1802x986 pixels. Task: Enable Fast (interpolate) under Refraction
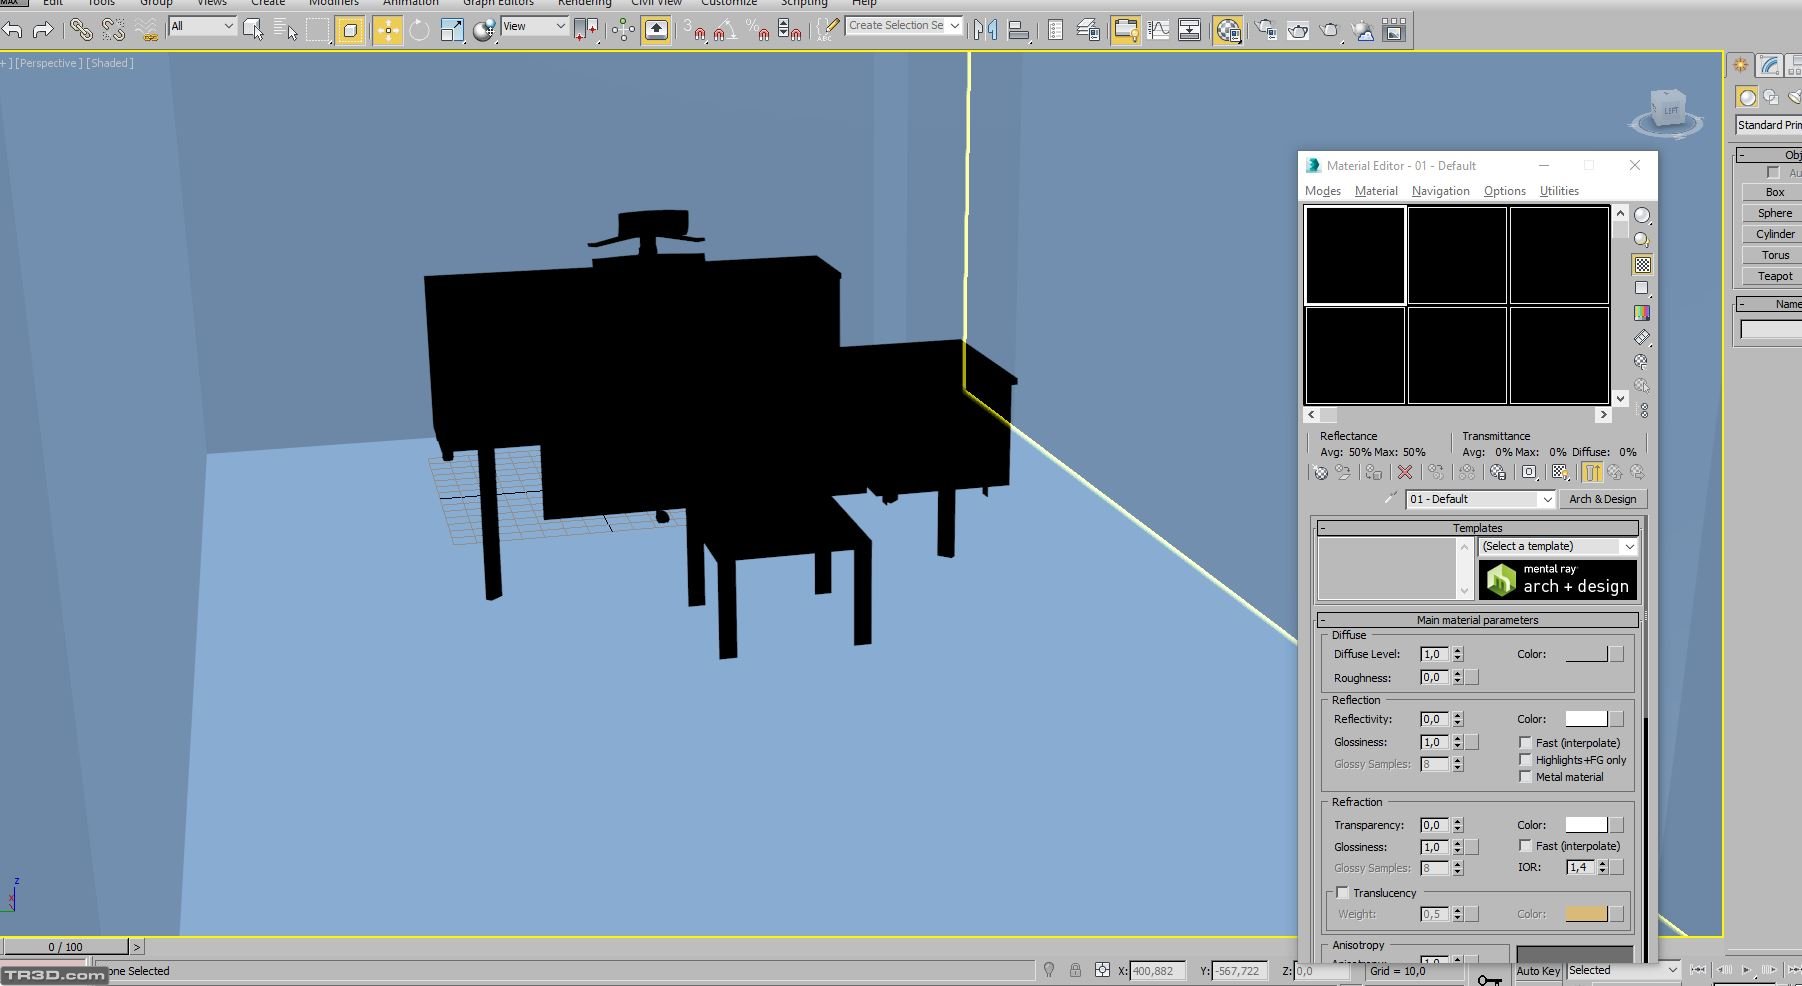click(1525, 846)
